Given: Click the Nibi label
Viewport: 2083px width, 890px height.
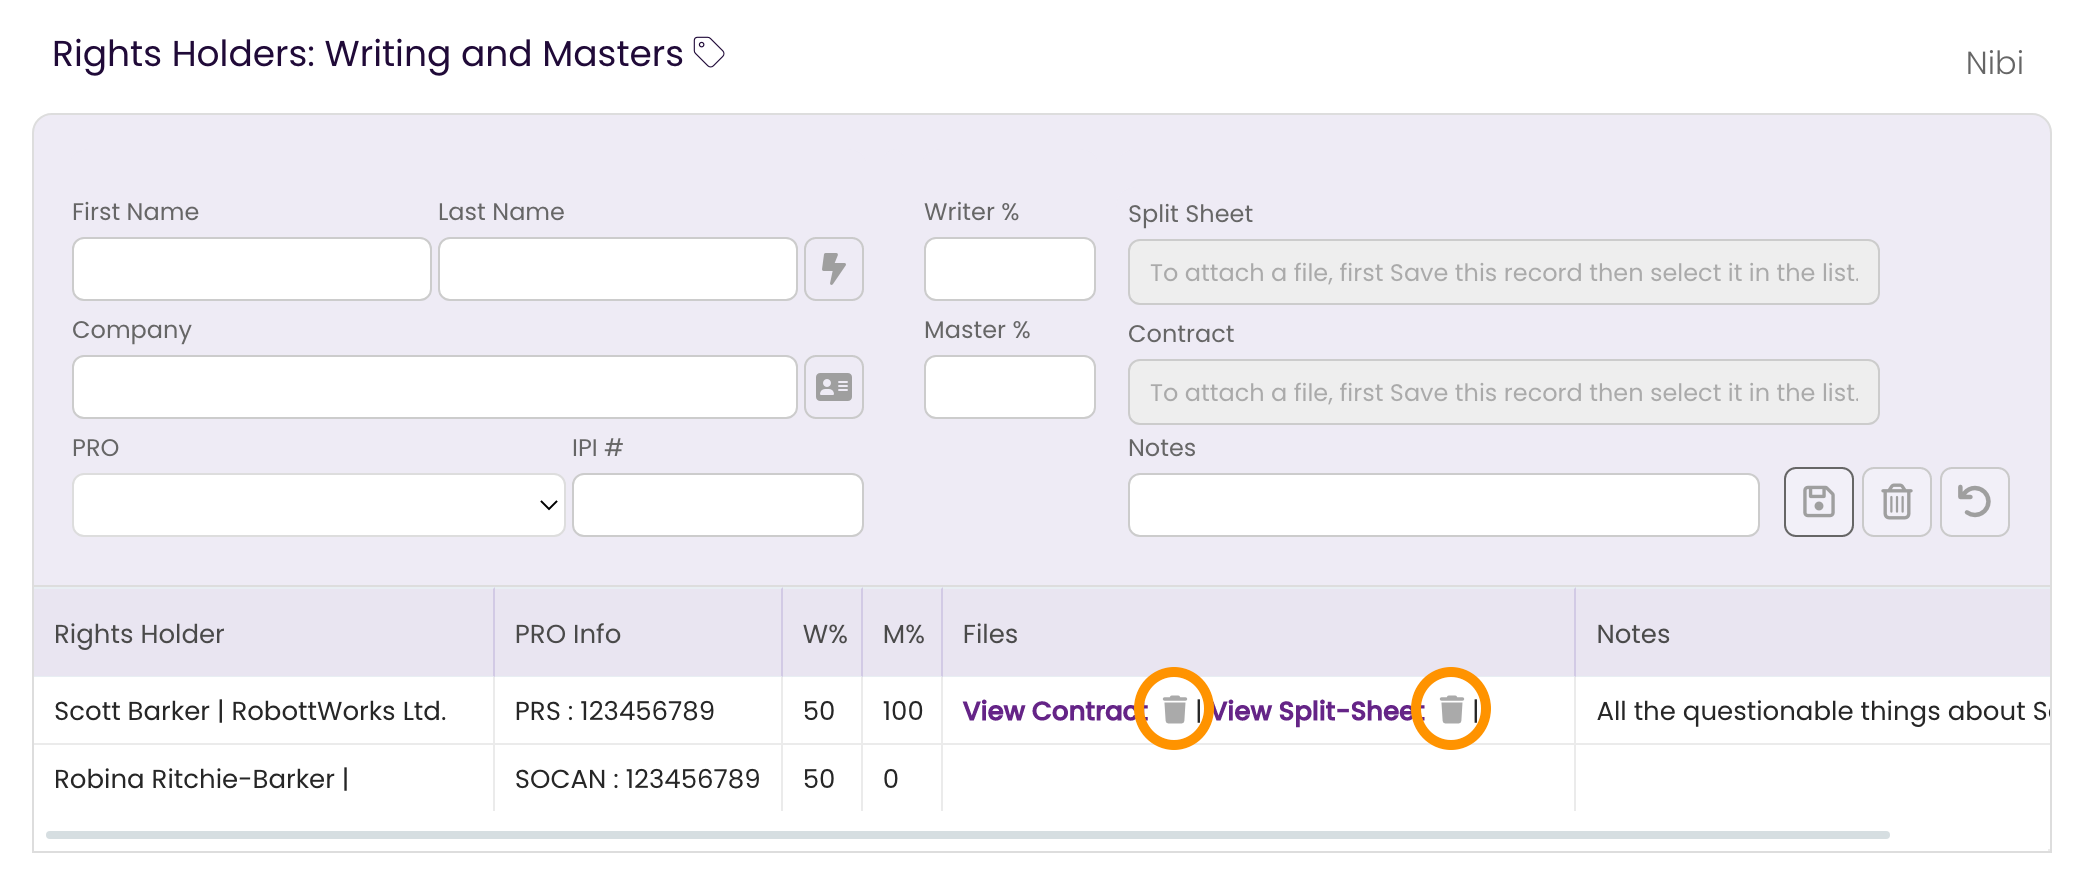Looking at the screenshot, I should click(x=1994, y=63).
